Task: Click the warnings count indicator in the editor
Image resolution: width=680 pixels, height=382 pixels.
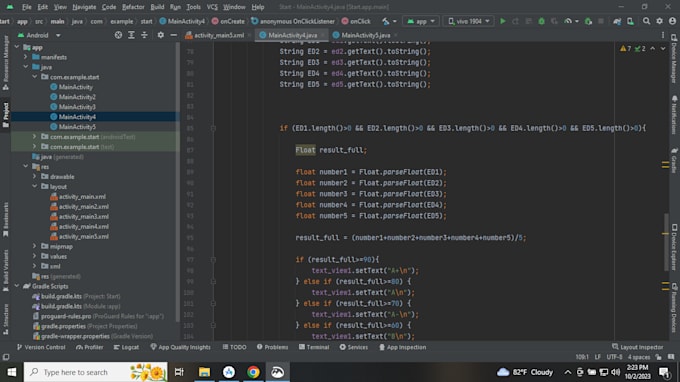Action: (626, 49)
